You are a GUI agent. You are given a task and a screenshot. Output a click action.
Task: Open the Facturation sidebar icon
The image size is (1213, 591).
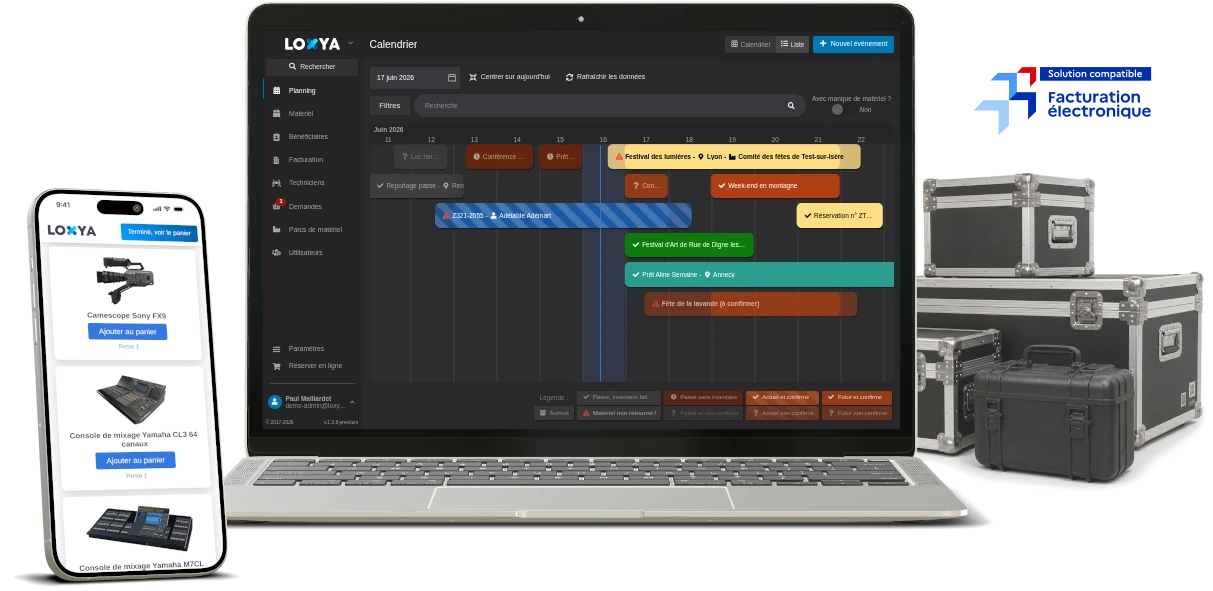coord(277,160)
